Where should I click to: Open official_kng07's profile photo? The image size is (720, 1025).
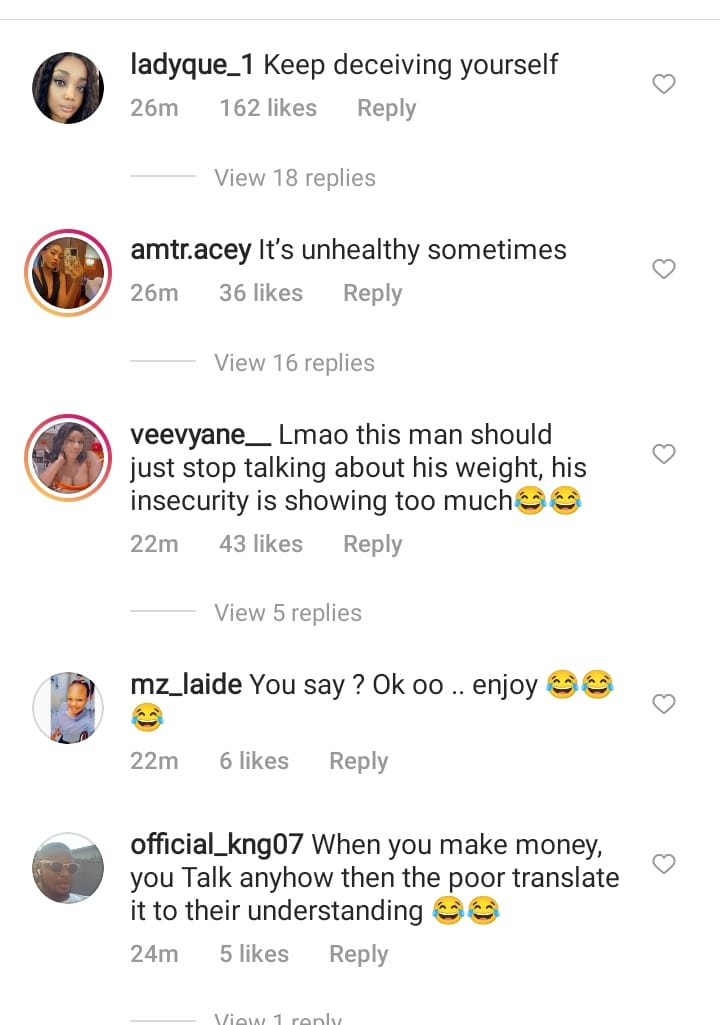point(68,867)
